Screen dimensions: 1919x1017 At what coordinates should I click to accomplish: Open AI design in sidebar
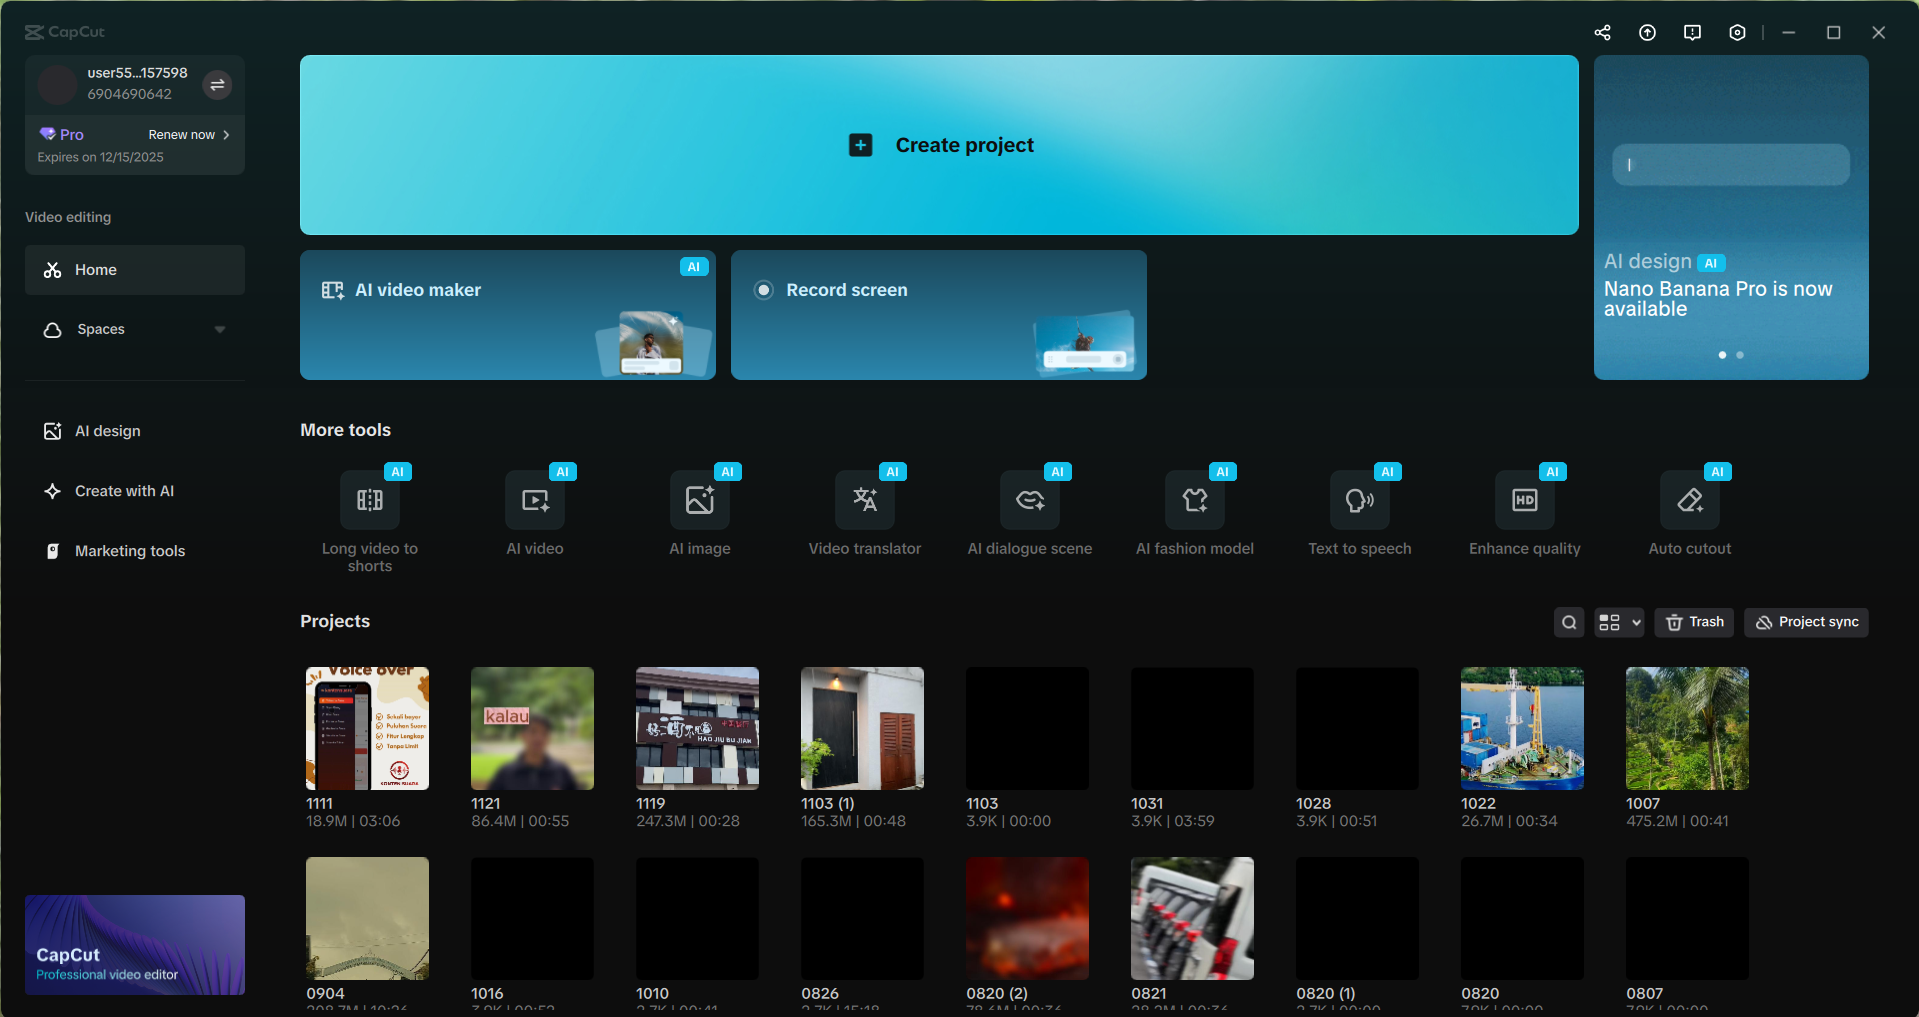135,431
